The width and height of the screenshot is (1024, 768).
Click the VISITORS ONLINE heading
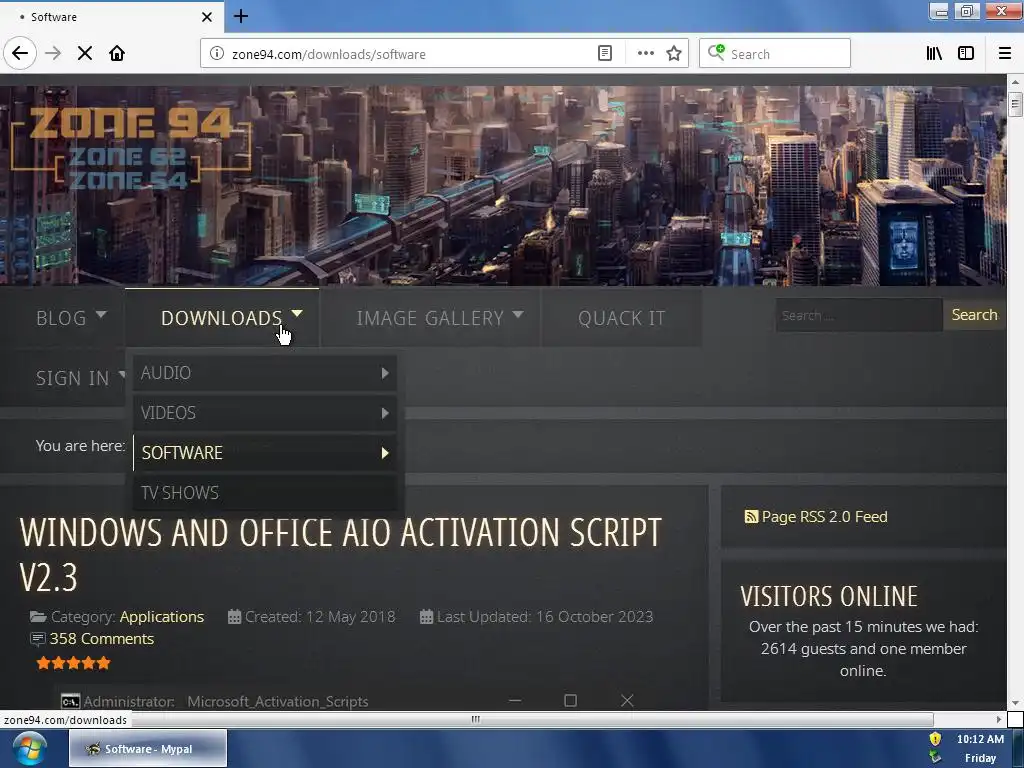[x=829, y=596]
